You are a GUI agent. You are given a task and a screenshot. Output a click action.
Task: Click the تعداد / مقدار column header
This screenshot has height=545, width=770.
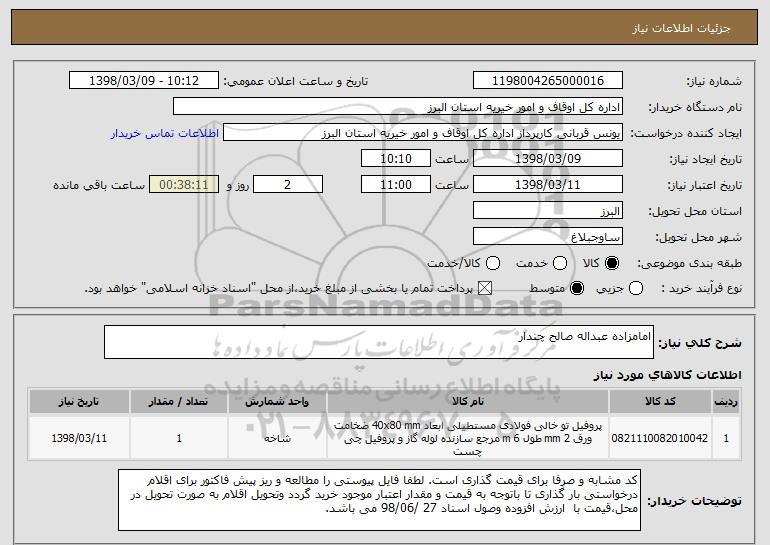pyautogui.click(x=179, y=402)
